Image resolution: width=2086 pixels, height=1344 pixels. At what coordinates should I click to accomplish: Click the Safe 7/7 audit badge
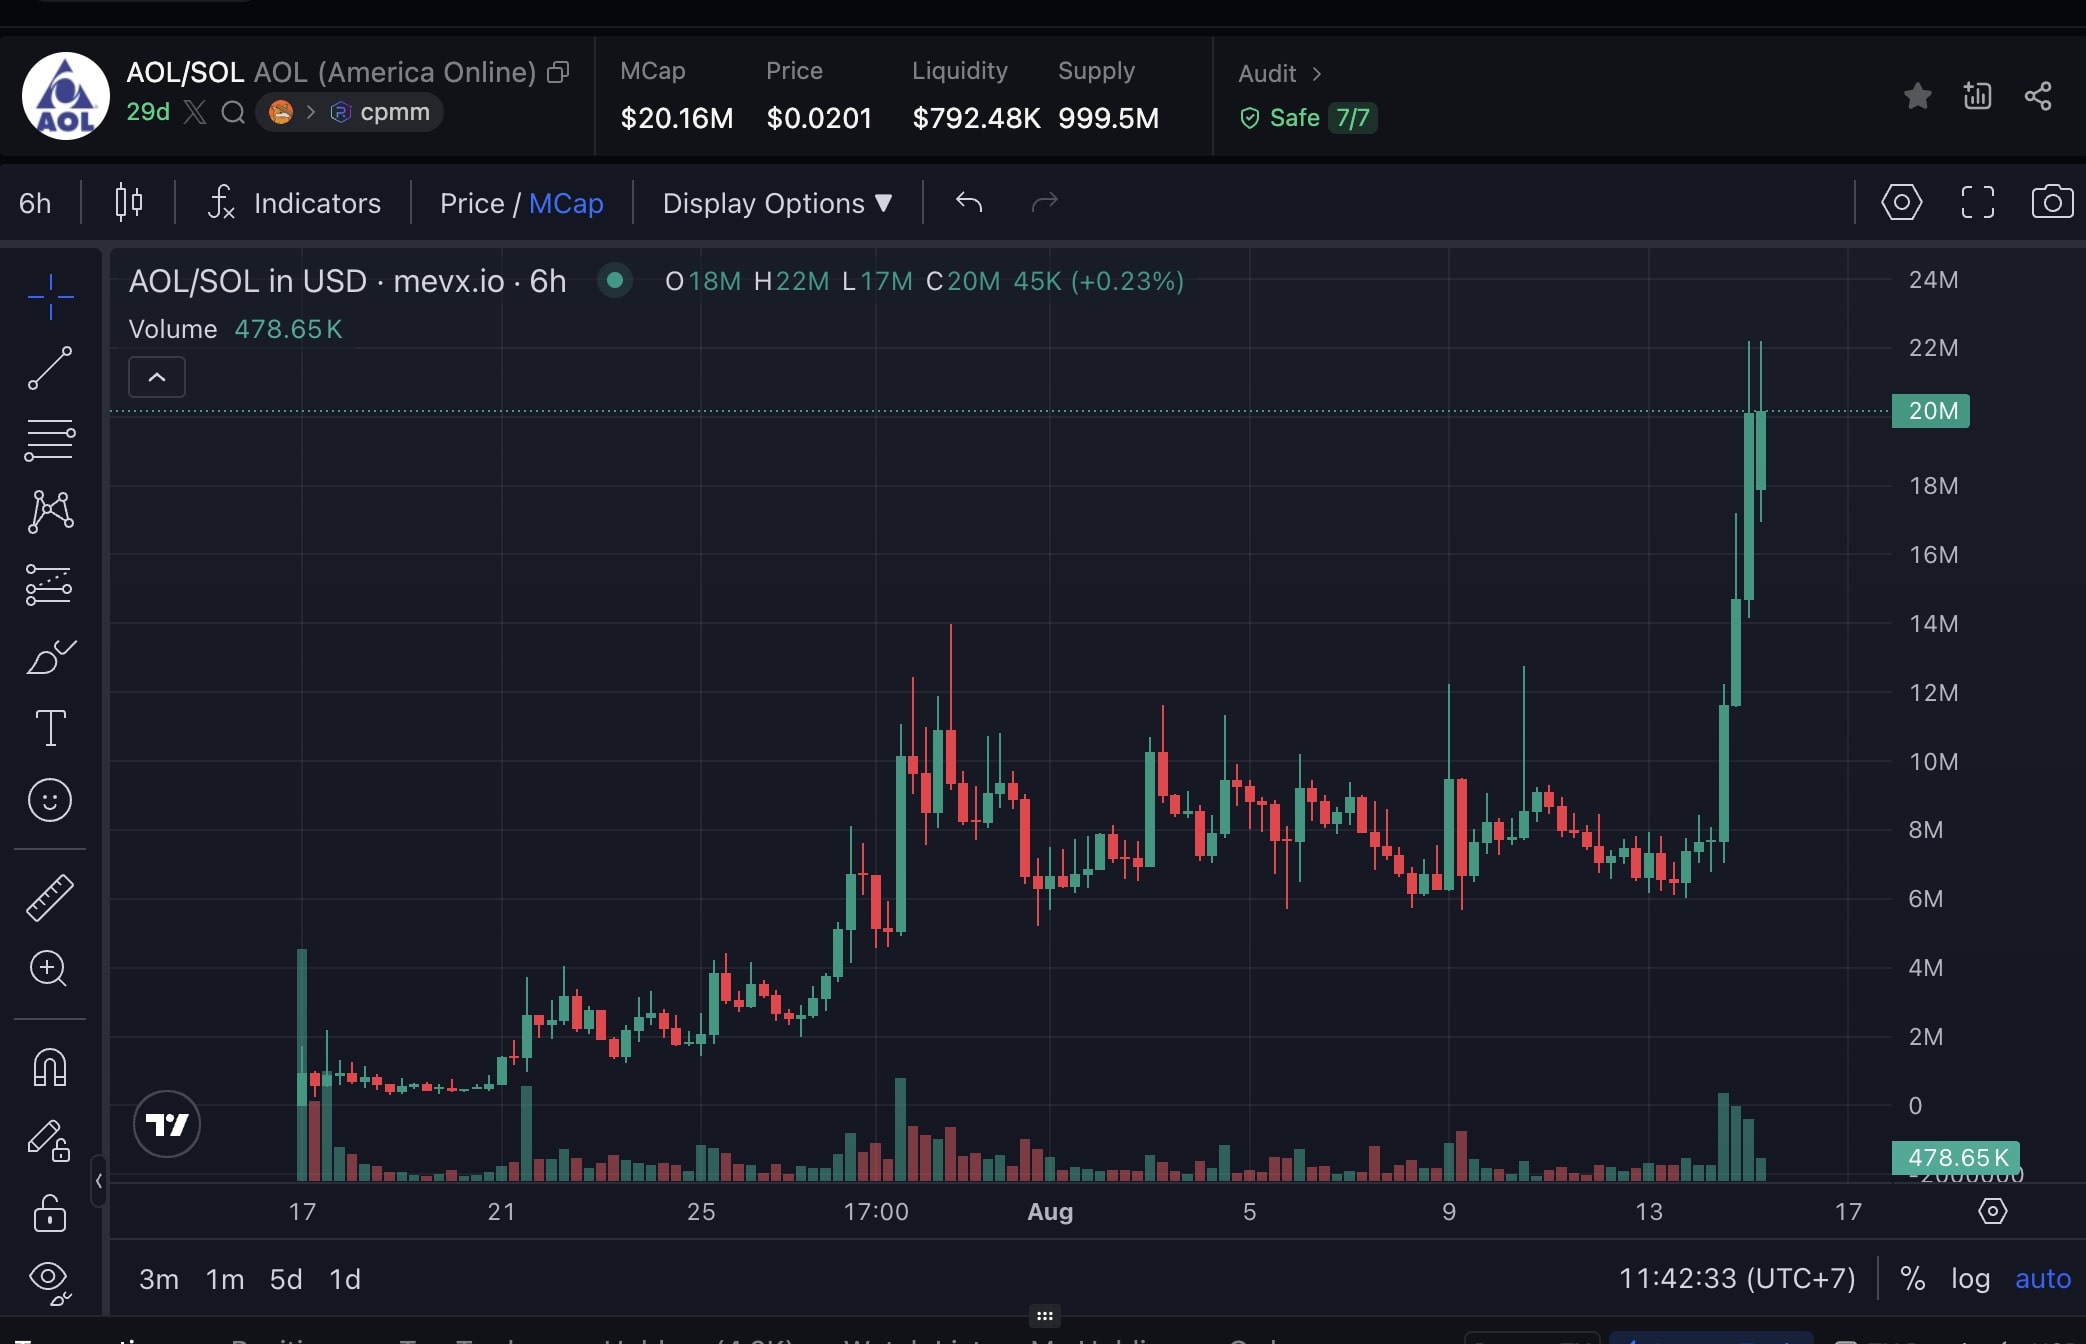tap(1308, 118)
